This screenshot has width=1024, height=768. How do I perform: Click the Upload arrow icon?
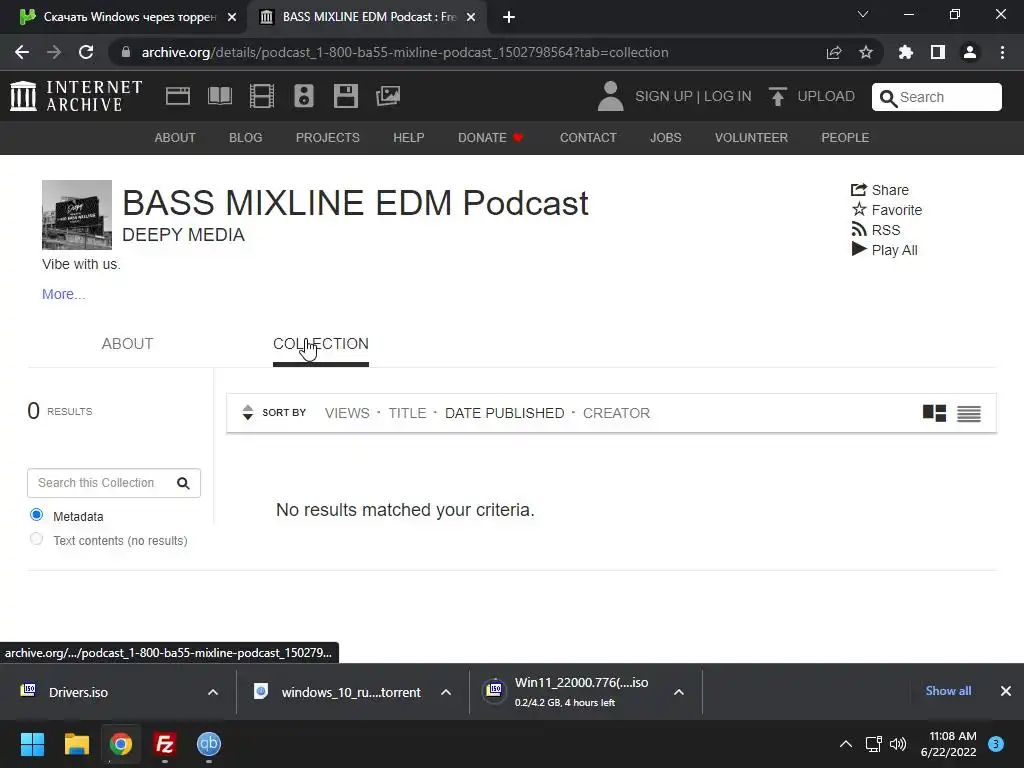point(777,96)
